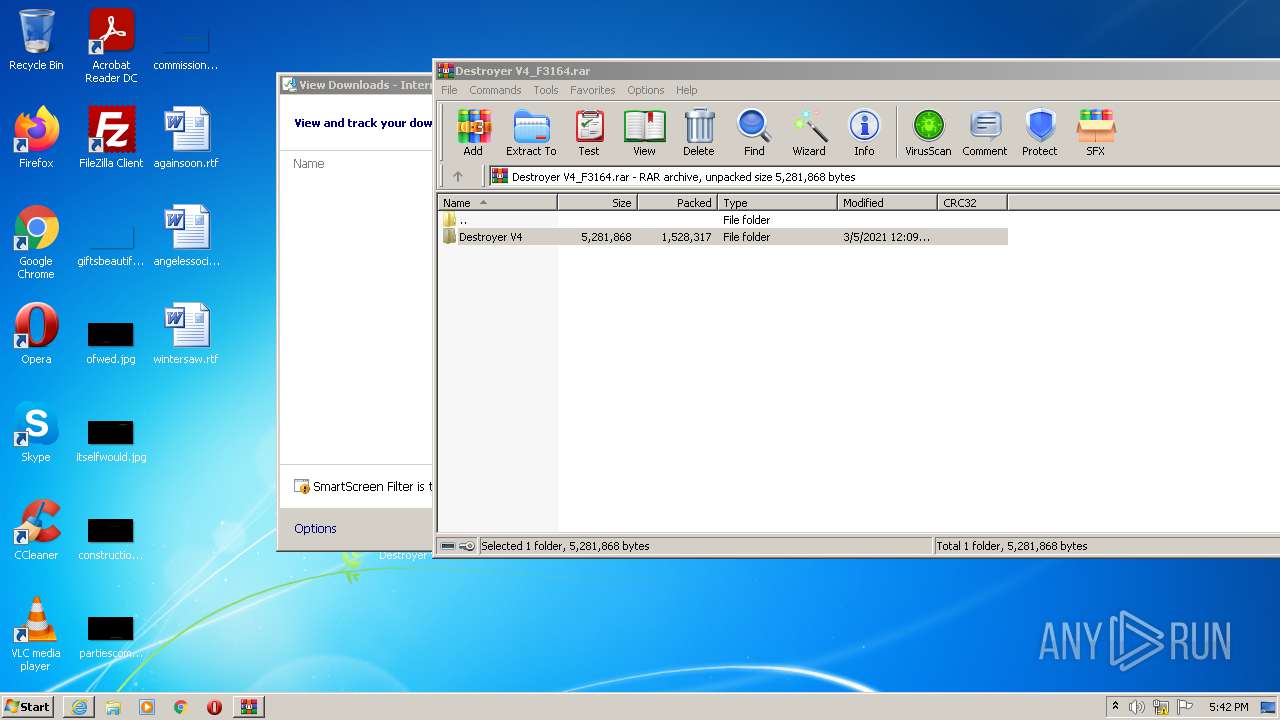Open the Help menu
Screen dimensions: 1280x720
[x=686, y=90]
